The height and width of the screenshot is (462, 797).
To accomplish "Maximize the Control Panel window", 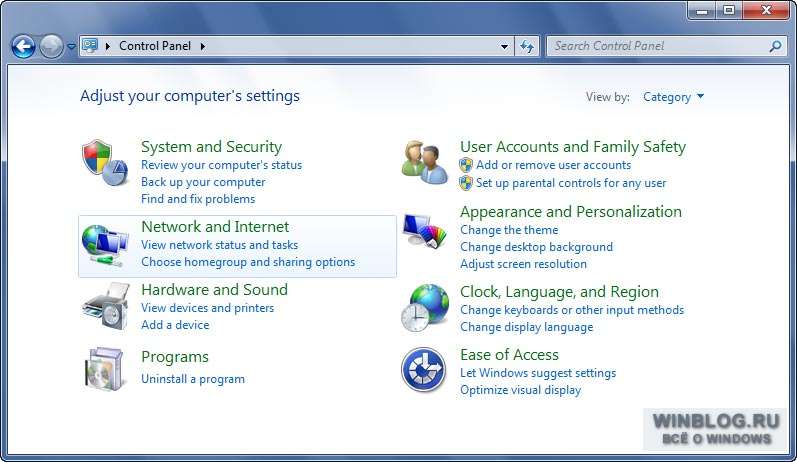I will 729,10.
